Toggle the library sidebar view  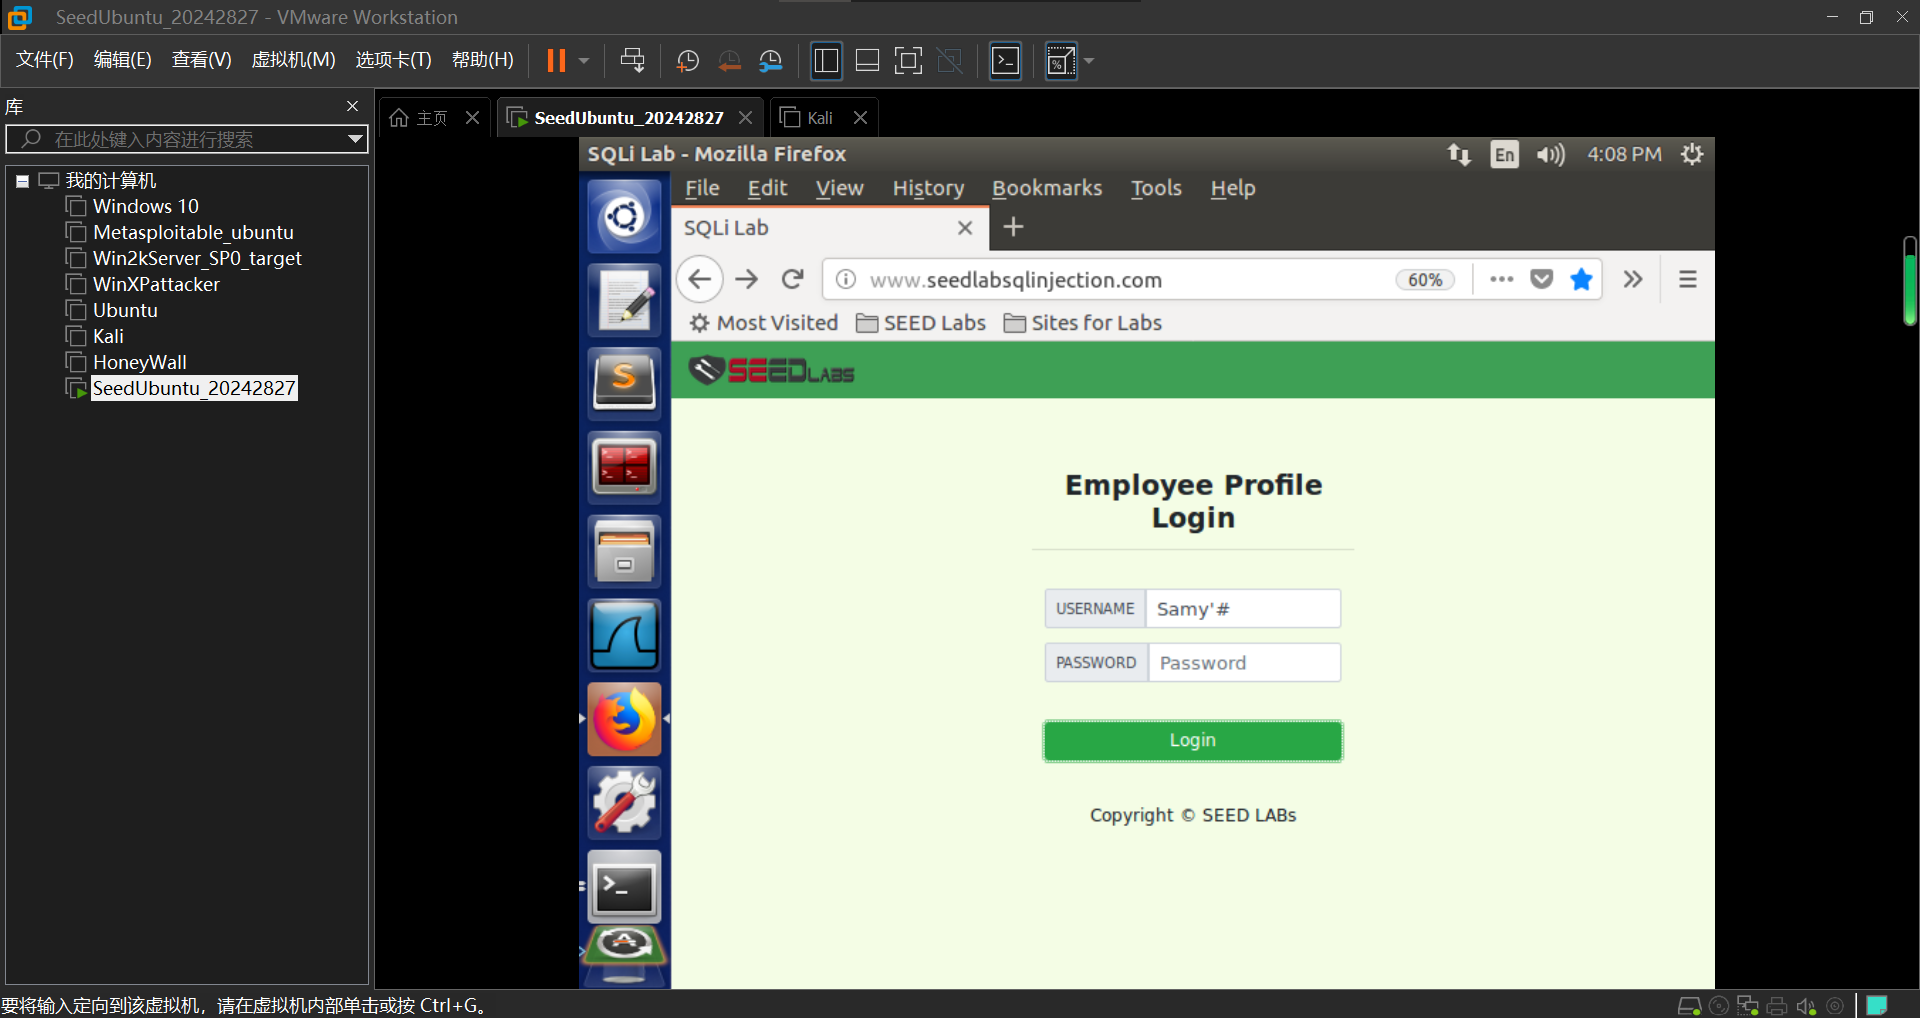tap(826, 61)
